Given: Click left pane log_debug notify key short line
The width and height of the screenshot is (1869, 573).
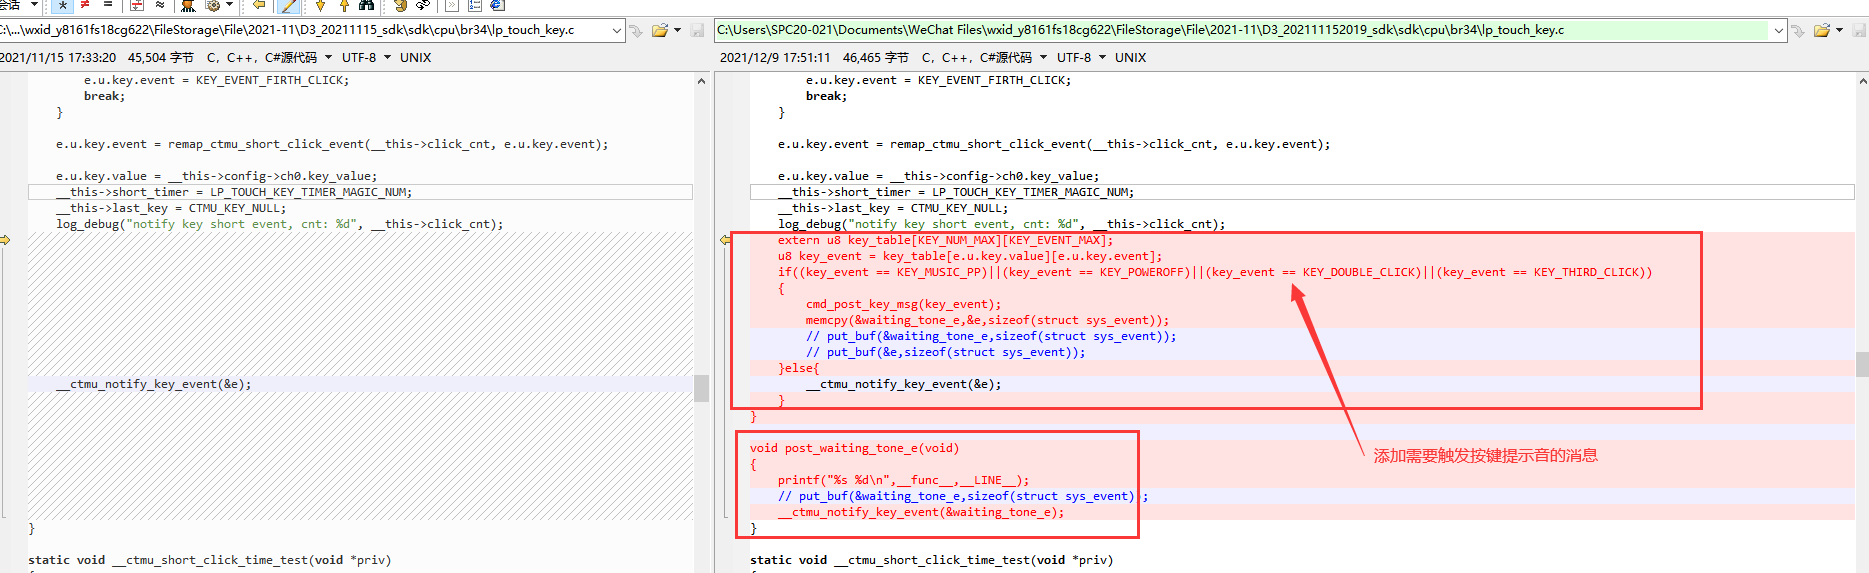Looking at the screenshot, I should pos(280,224).
